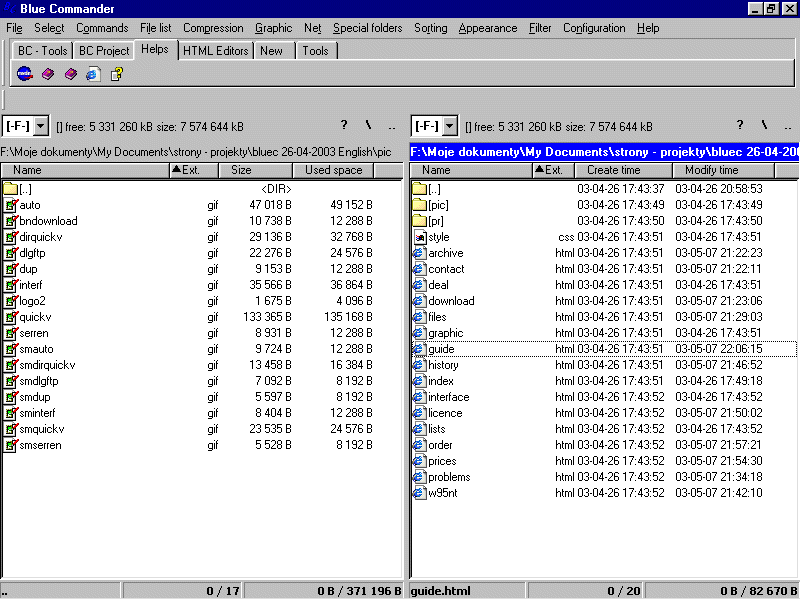Switch to the Tools toolbar tab
Image resolution: width=800 pixels, height=600 pixels.
click(x=315, y=51)
